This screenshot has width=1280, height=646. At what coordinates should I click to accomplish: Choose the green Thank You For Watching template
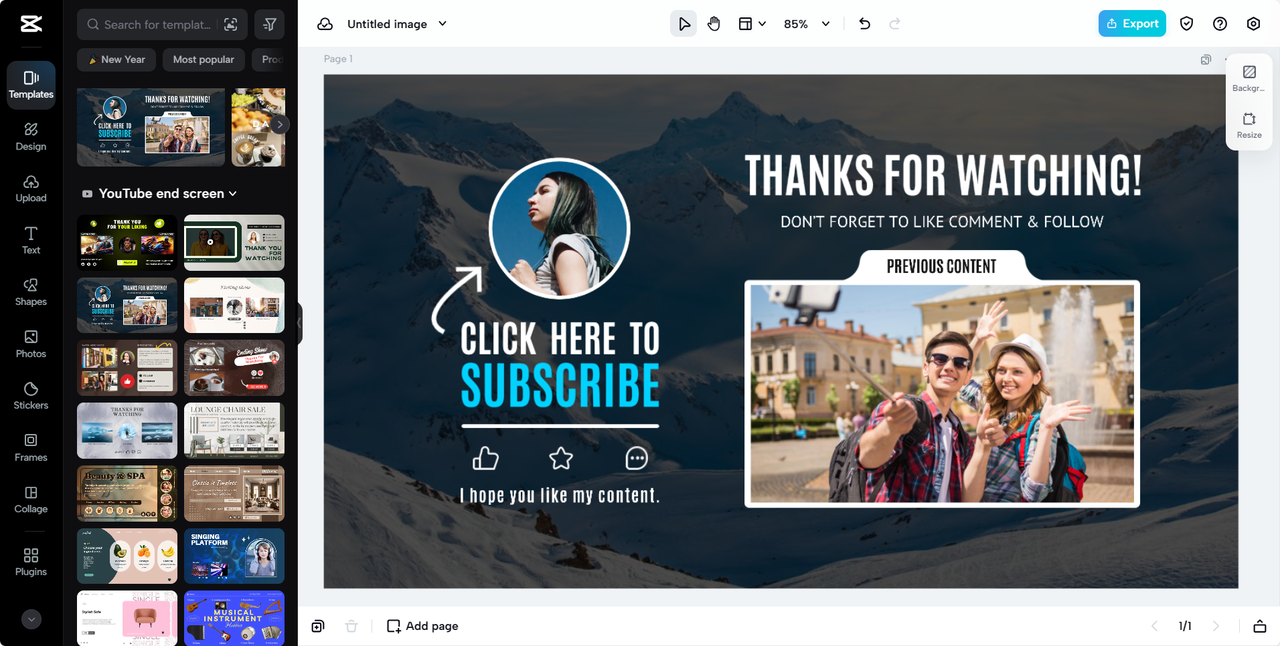(x=234, y=242)
